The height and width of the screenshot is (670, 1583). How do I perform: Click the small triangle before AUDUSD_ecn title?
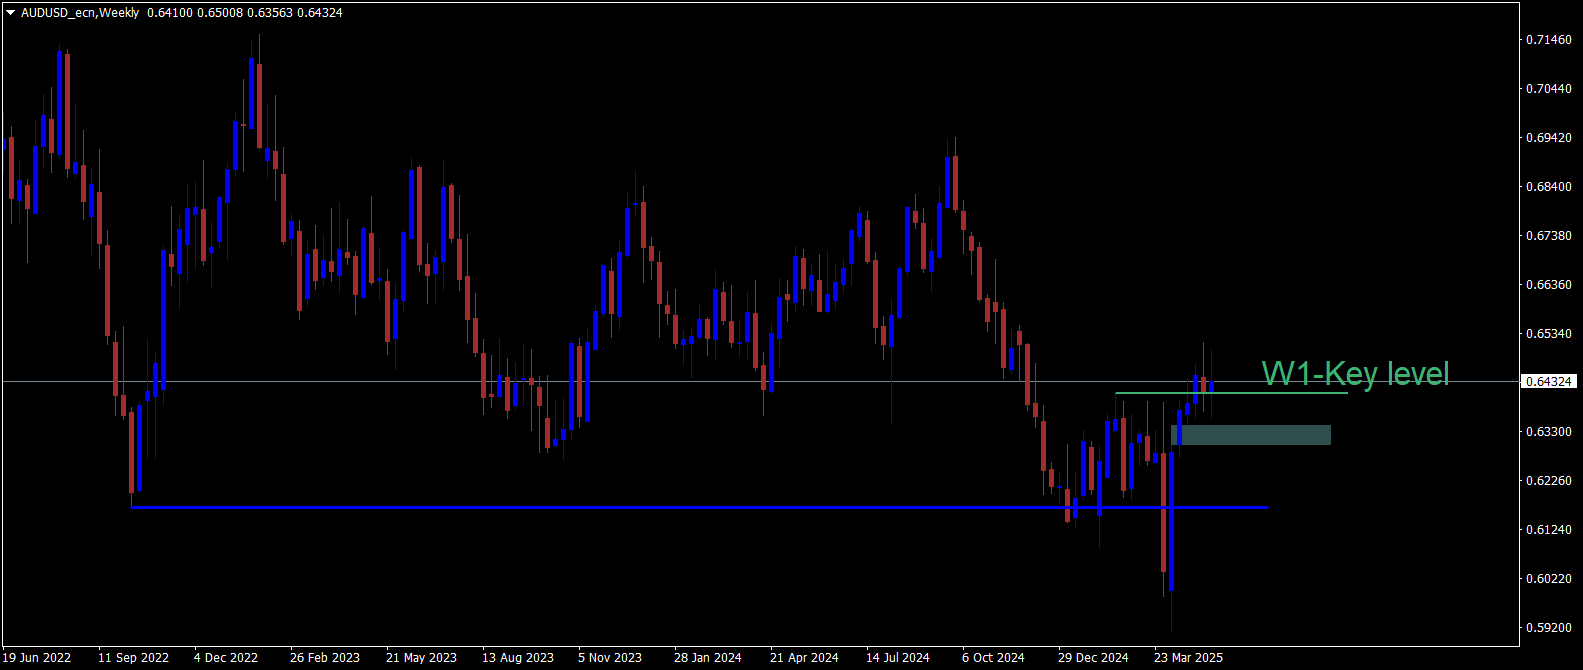pyautogui.click(x=10, y=13)
